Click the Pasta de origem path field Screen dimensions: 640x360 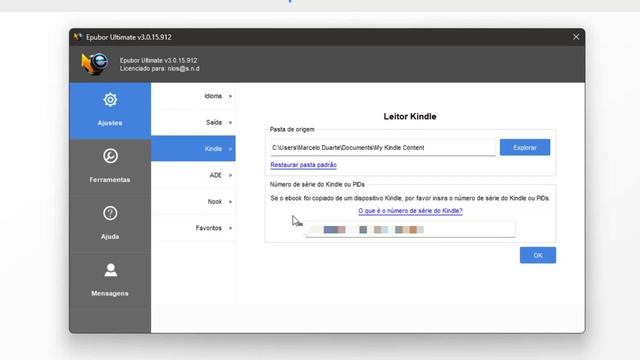click(x=383, y=148)
